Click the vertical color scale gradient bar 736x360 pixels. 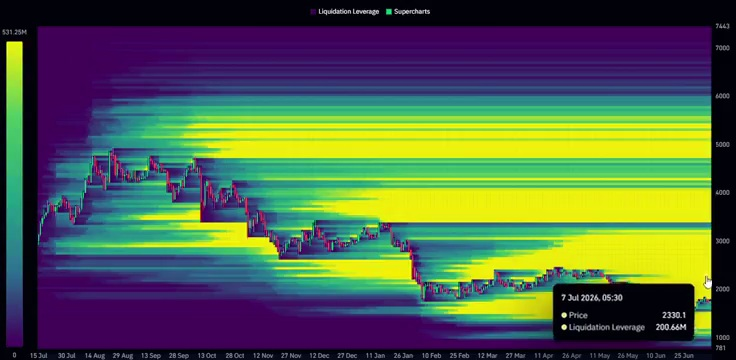[x=14, y=194]
